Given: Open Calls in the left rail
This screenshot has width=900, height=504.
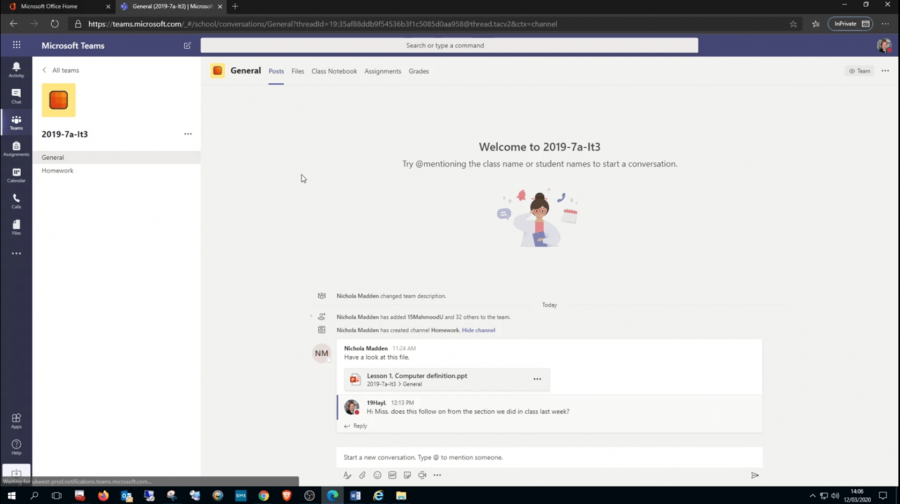Looking at the screenshot, I should point(16,200).
